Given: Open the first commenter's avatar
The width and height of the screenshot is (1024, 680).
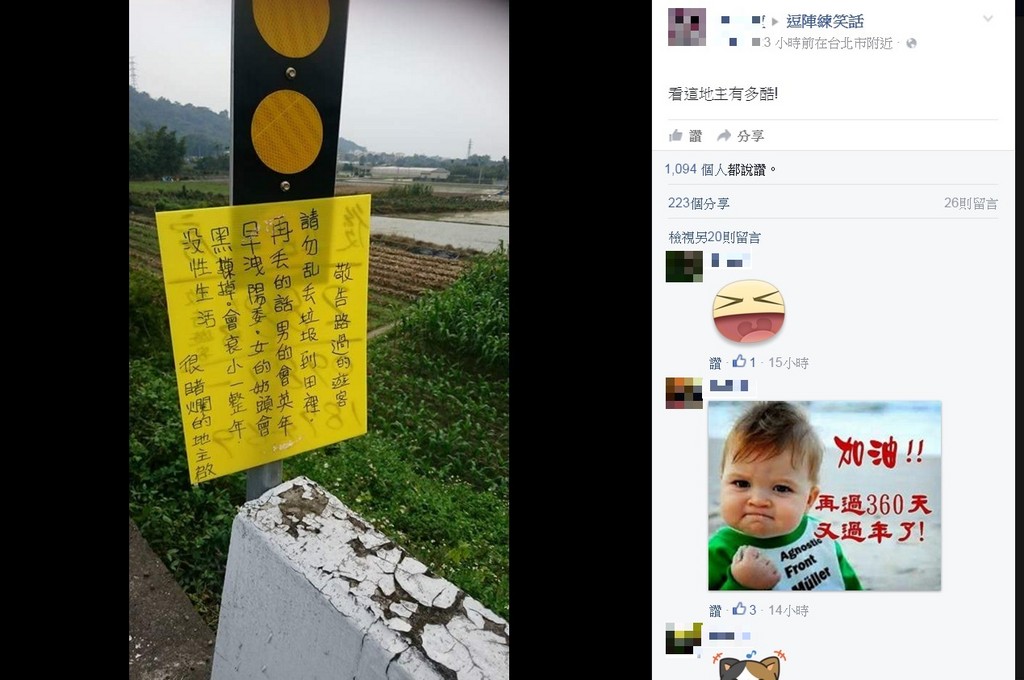Looking at the screenshot, I should coord(684,267).
